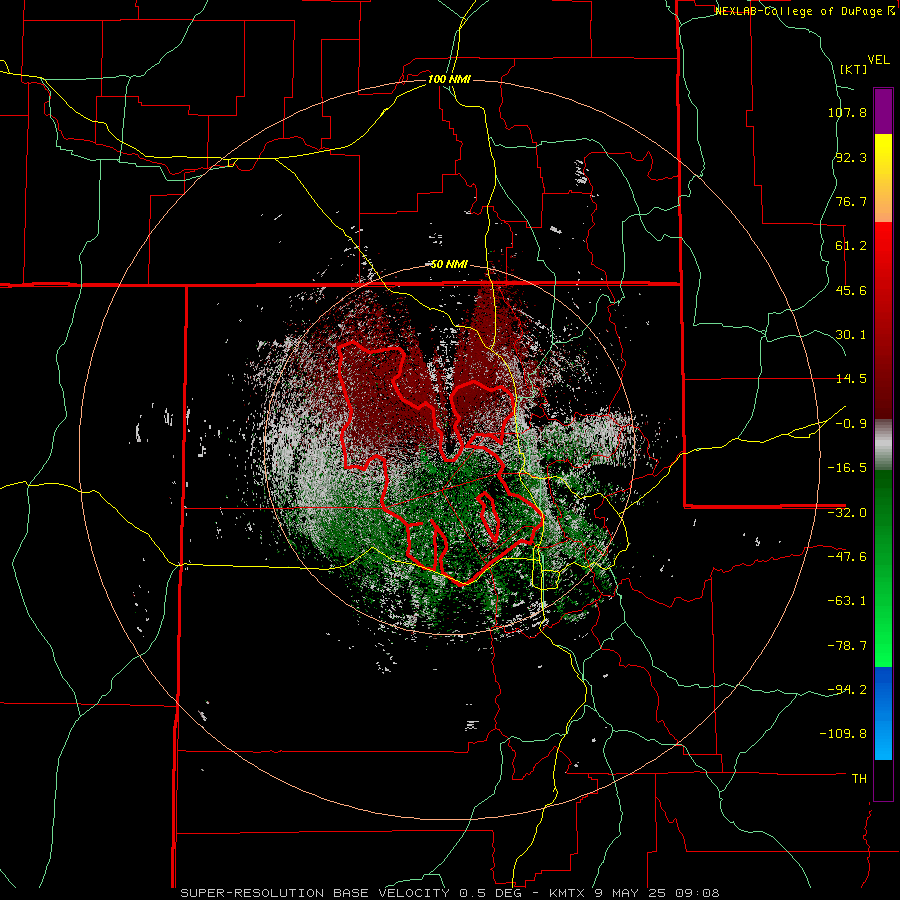Viewport: 900px width, 900px height.
Task: Click the bright green color bar segment
Action: 883,568
